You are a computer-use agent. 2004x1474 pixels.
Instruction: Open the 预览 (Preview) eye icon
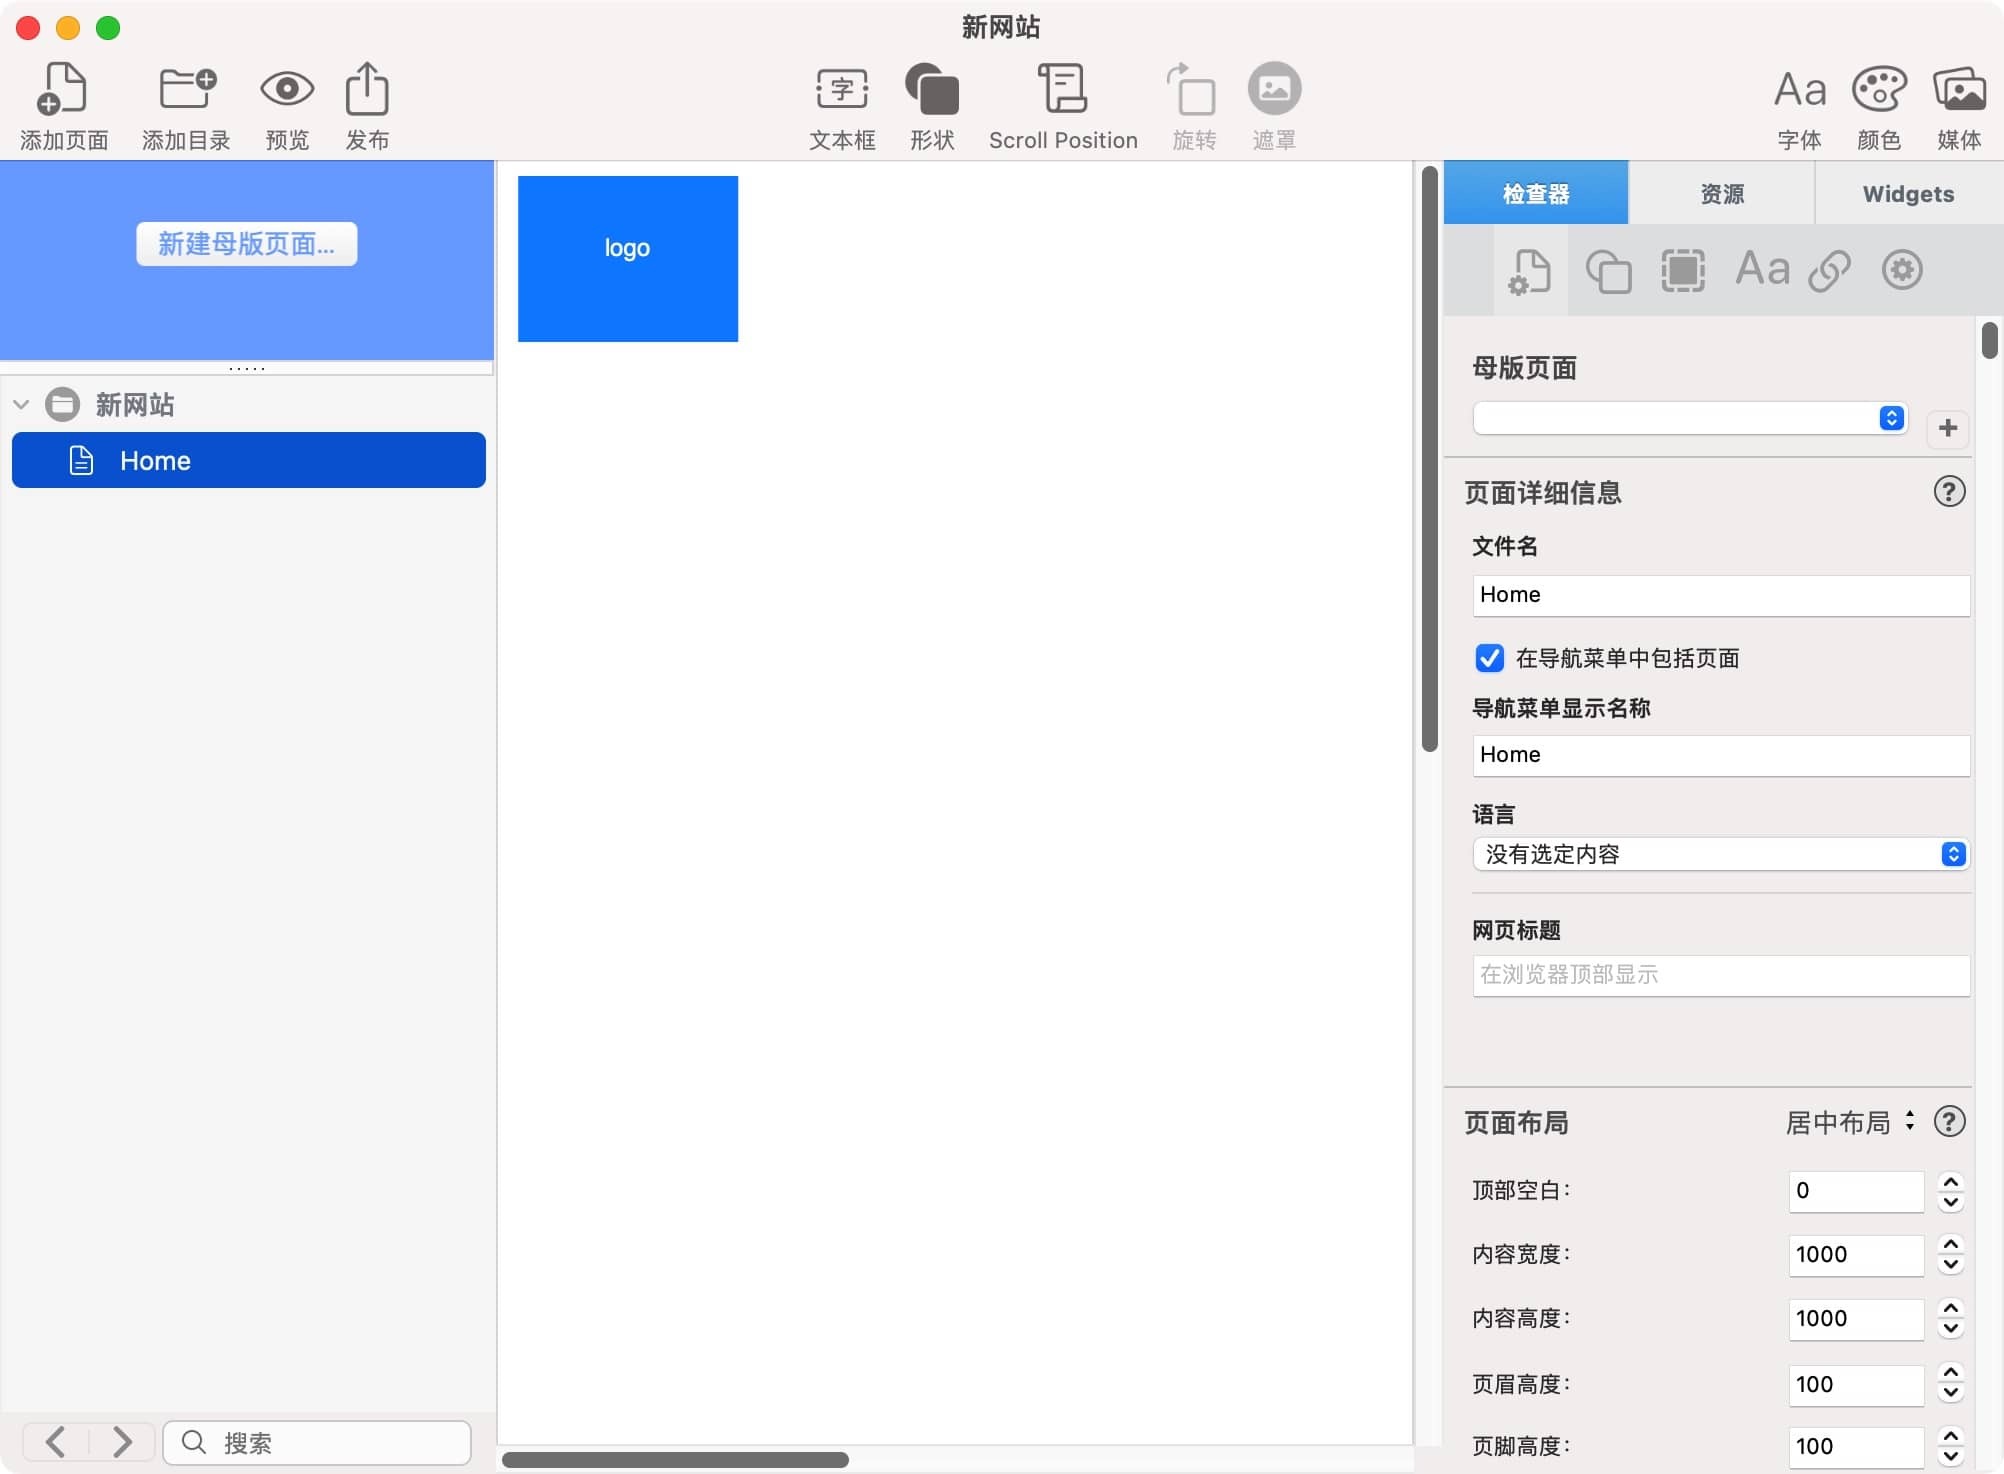tap(287, 89)
